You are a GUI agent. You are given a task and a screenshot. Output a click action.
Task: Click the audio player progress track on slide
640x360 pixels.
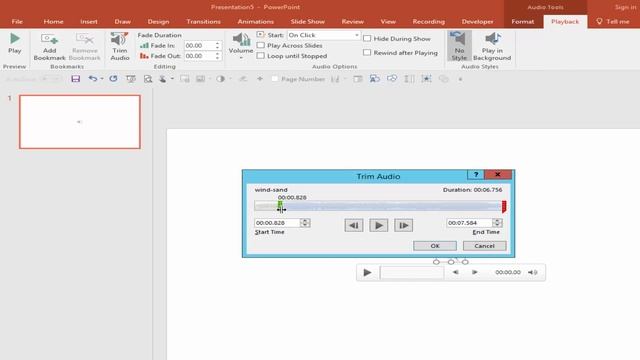click(412, 272)
